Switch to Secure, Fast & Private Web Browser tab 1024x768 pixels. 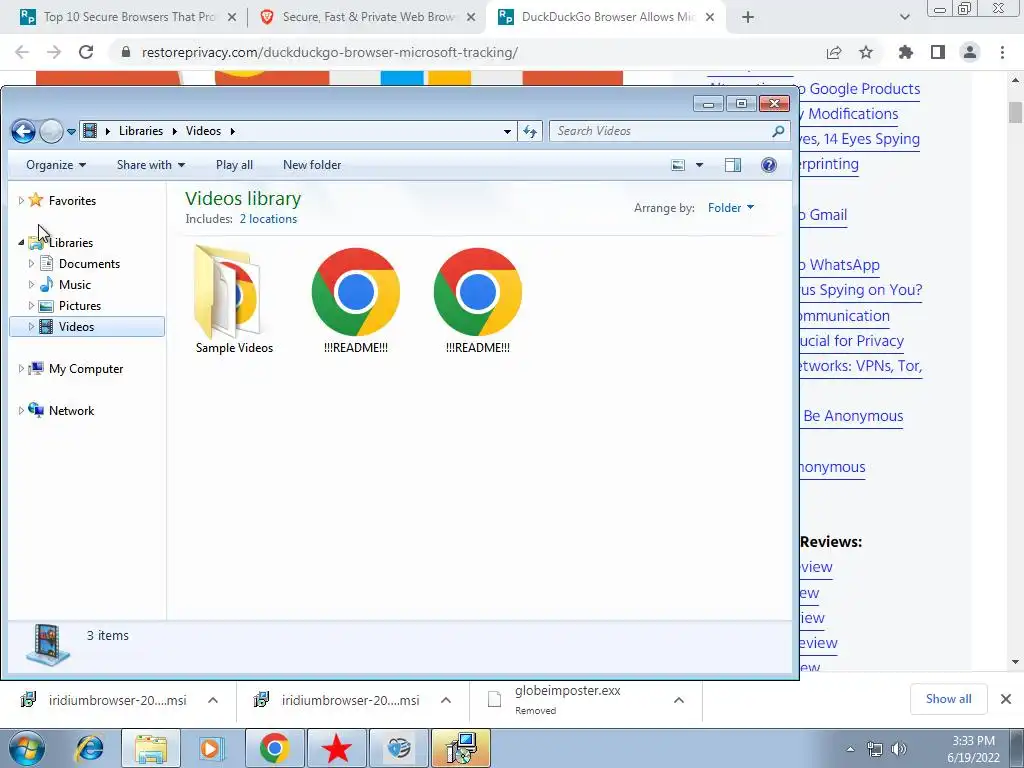point(368,17)
